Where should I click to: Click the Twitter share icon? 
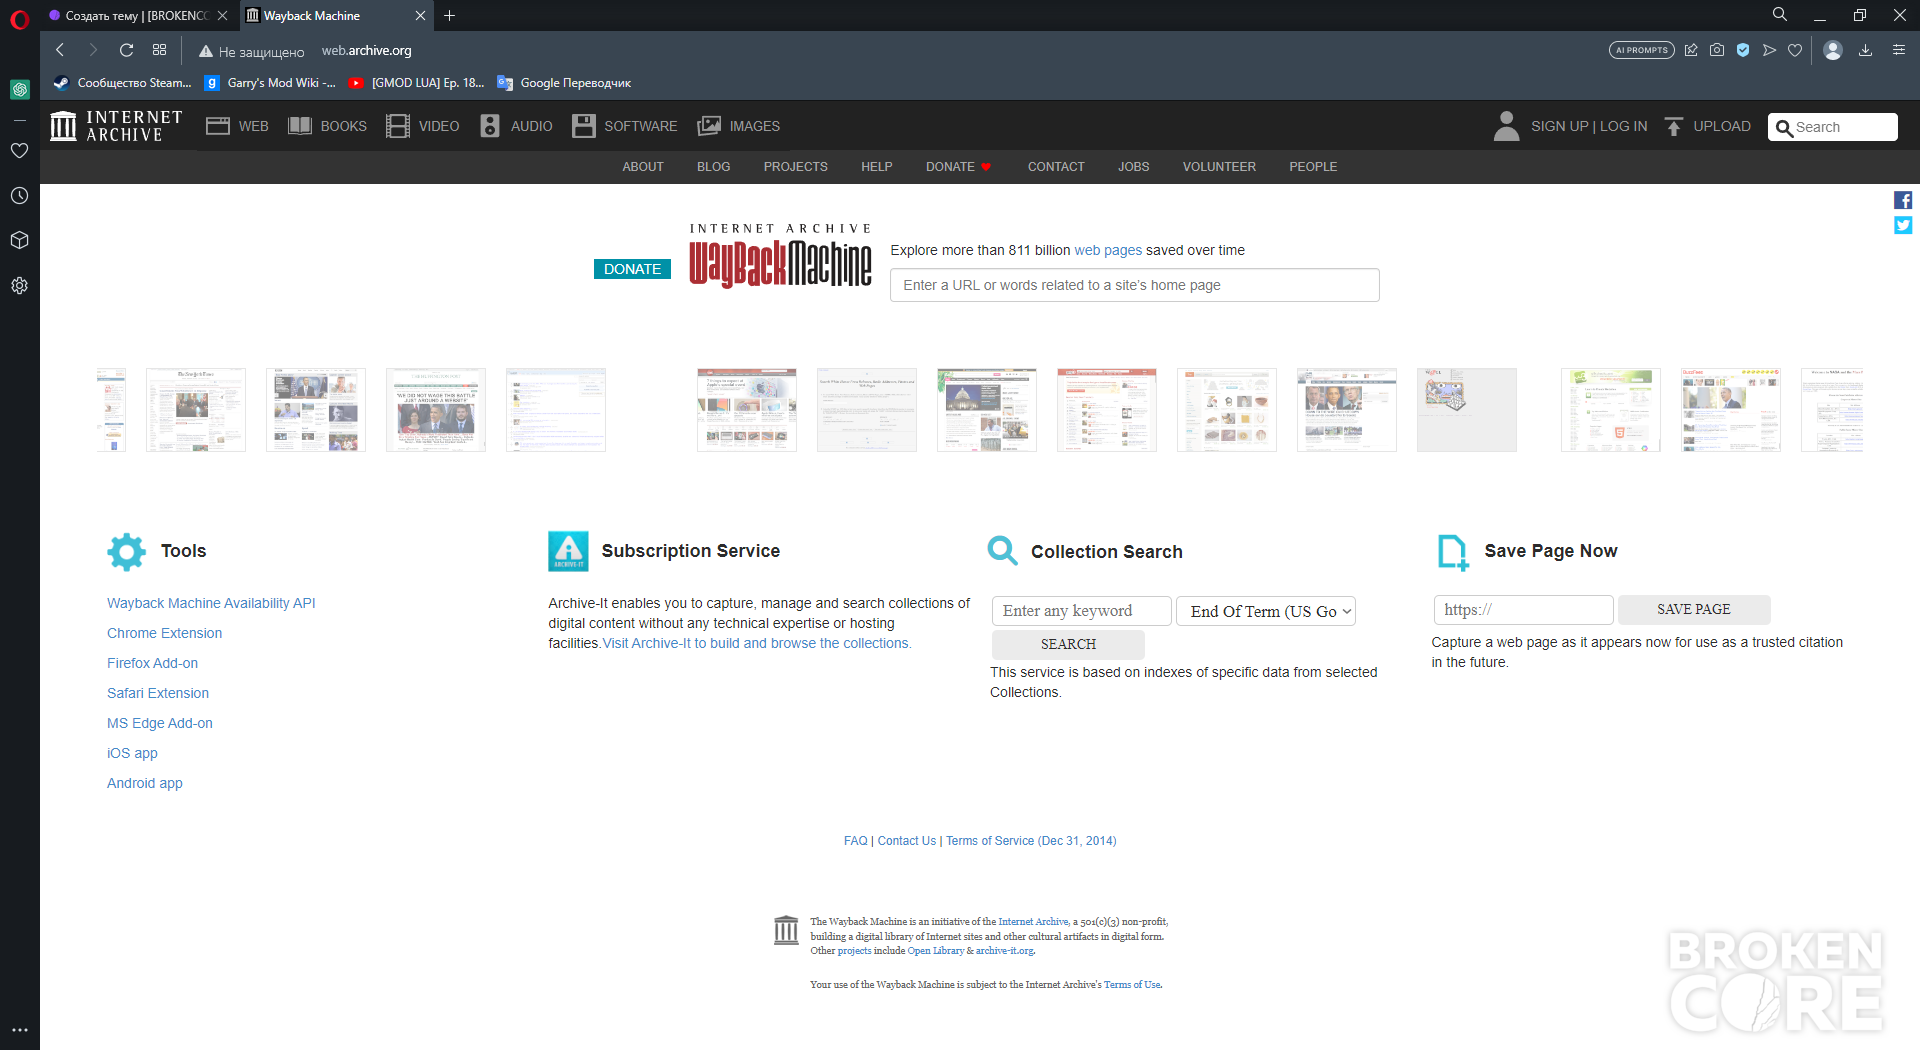1903,225
